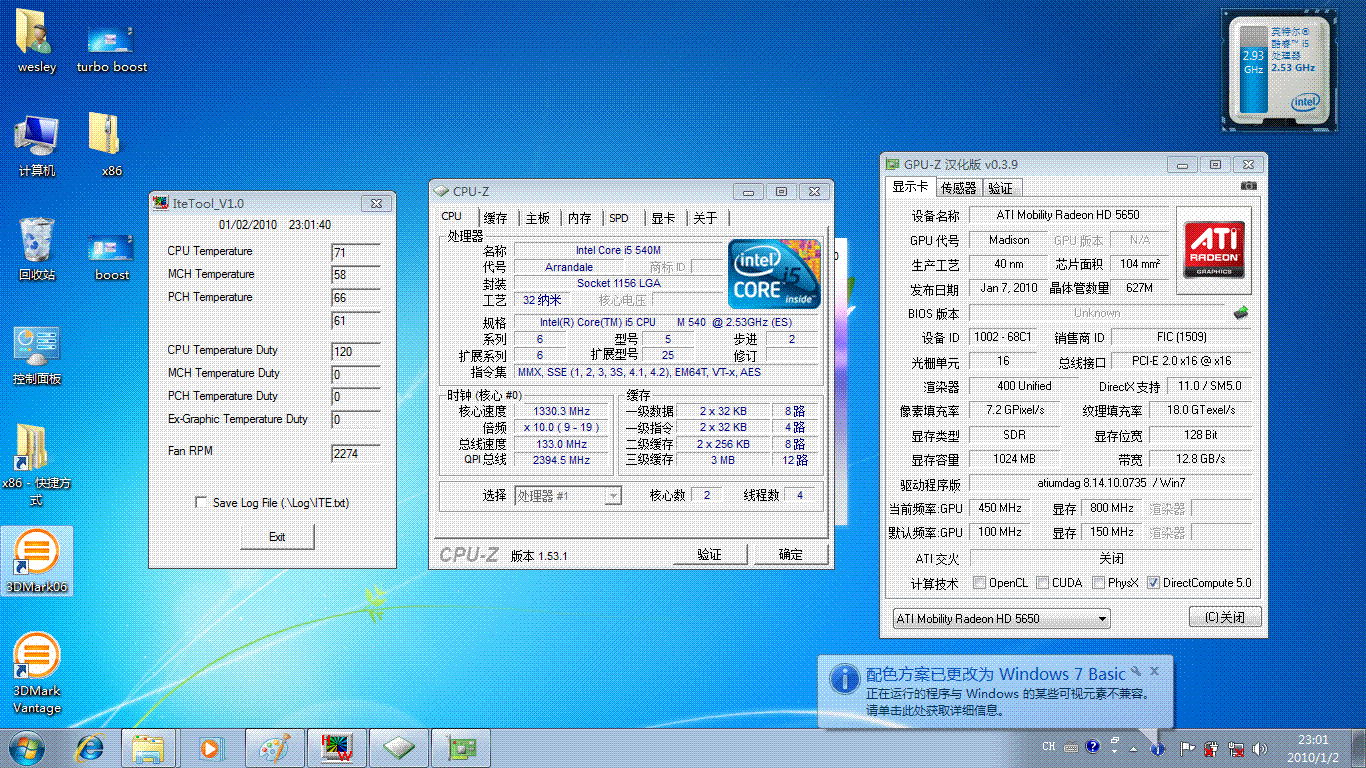Switch to the 传感器 tab in GPU-Z
1366x768 pixels.
pyautogui.click(x=958, y=187)
